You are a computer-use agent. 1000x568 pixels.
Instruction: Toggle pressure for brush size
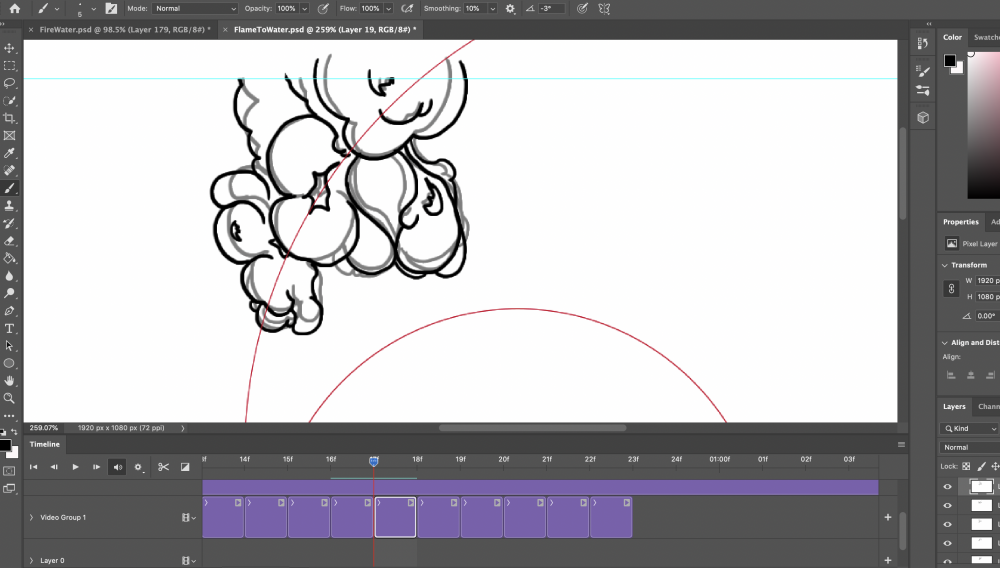click(582, 8)
